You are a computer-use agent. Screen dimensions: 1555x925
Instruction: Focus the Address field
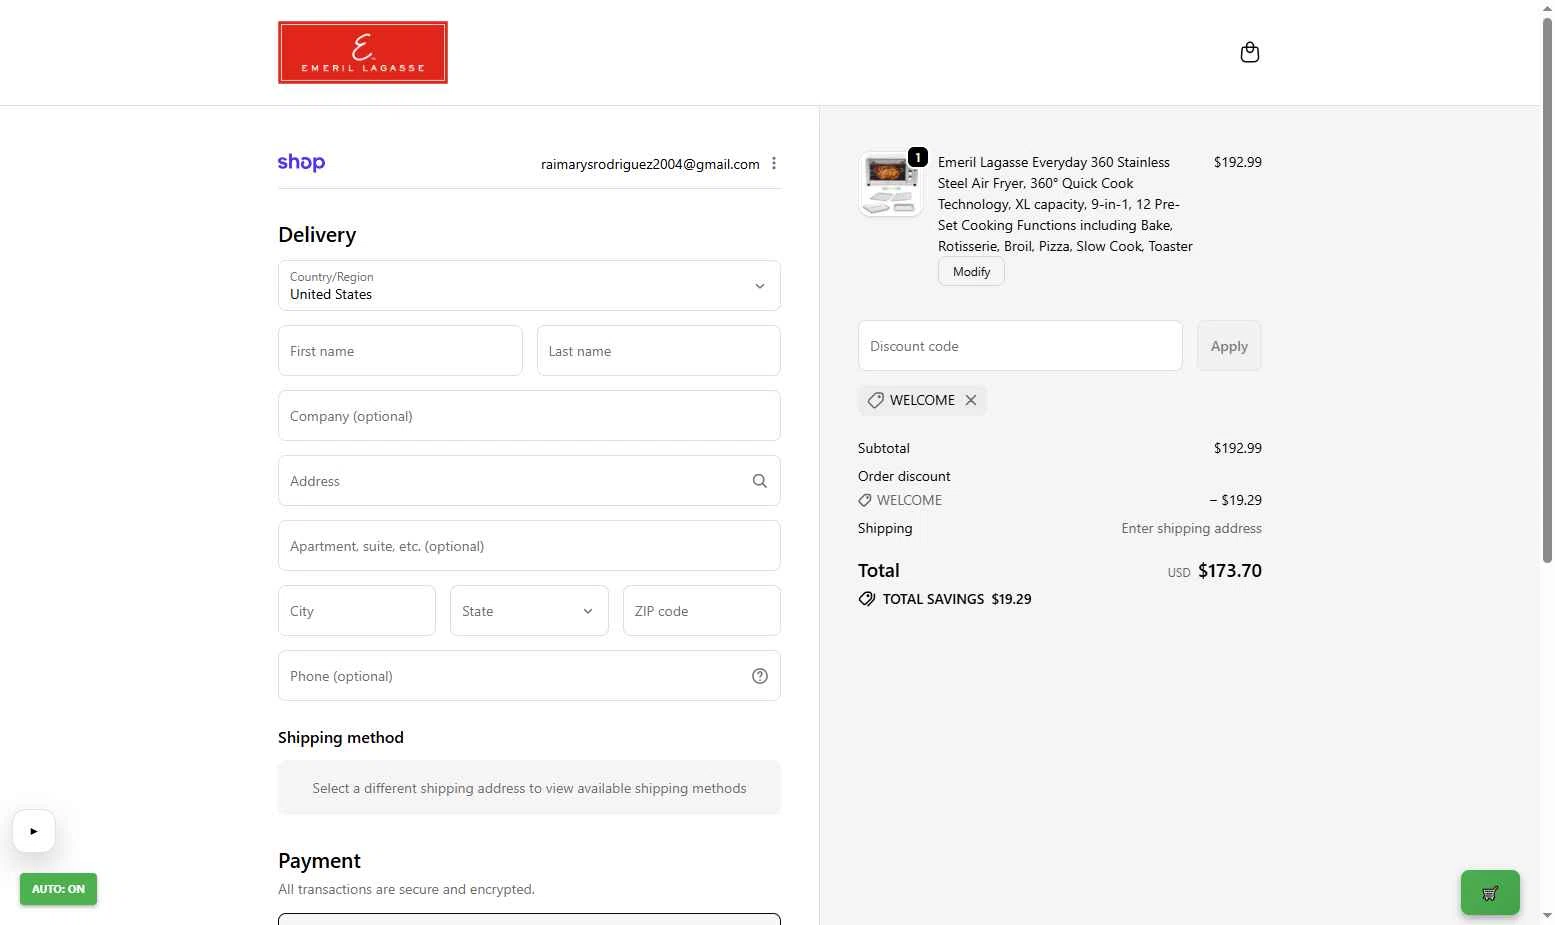(529, 481)
